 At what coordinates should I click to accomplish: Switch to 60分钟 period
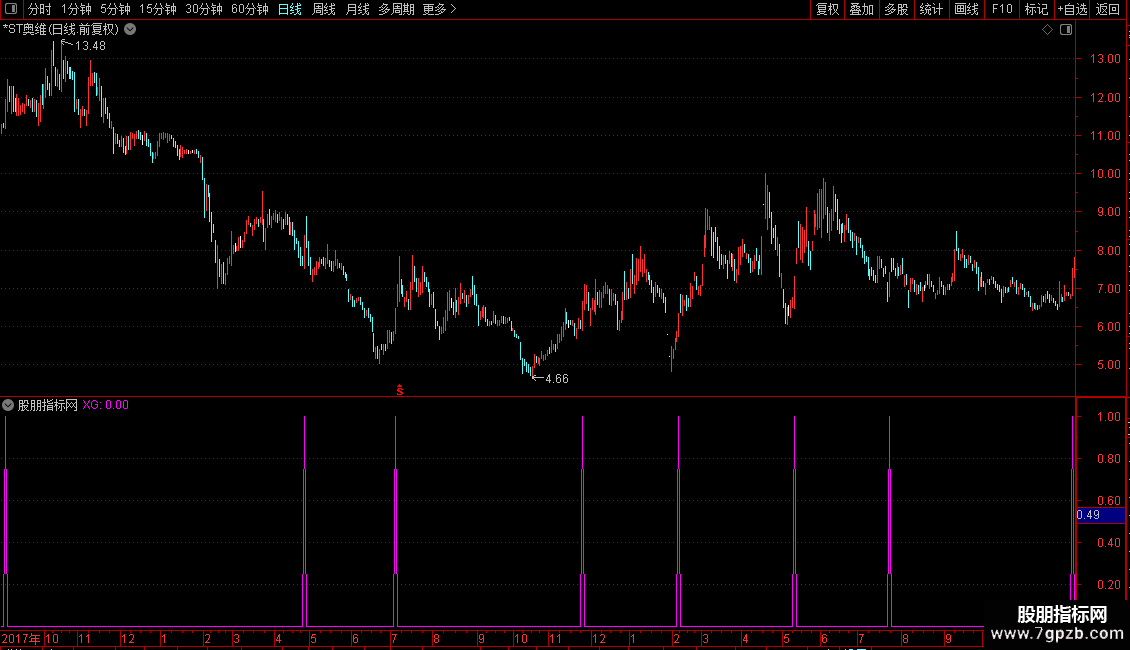249,9
